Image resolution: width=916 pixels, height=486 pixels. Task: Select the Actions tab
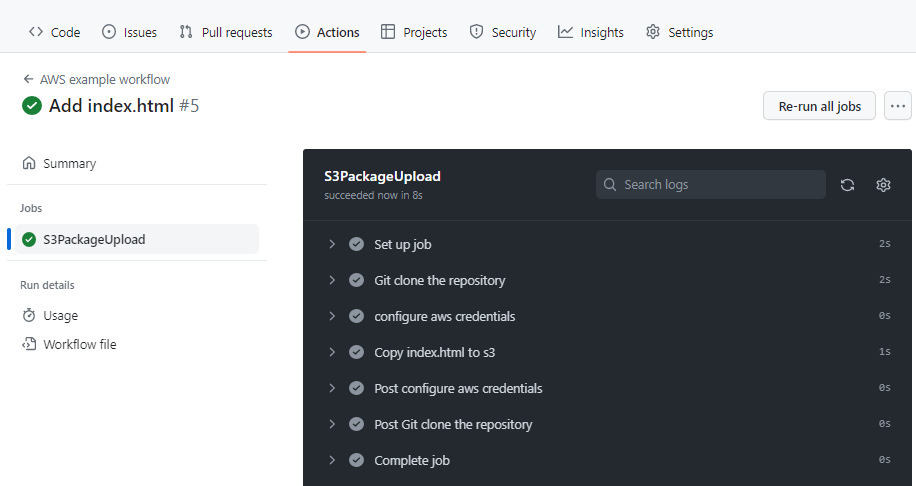point(327,32)
